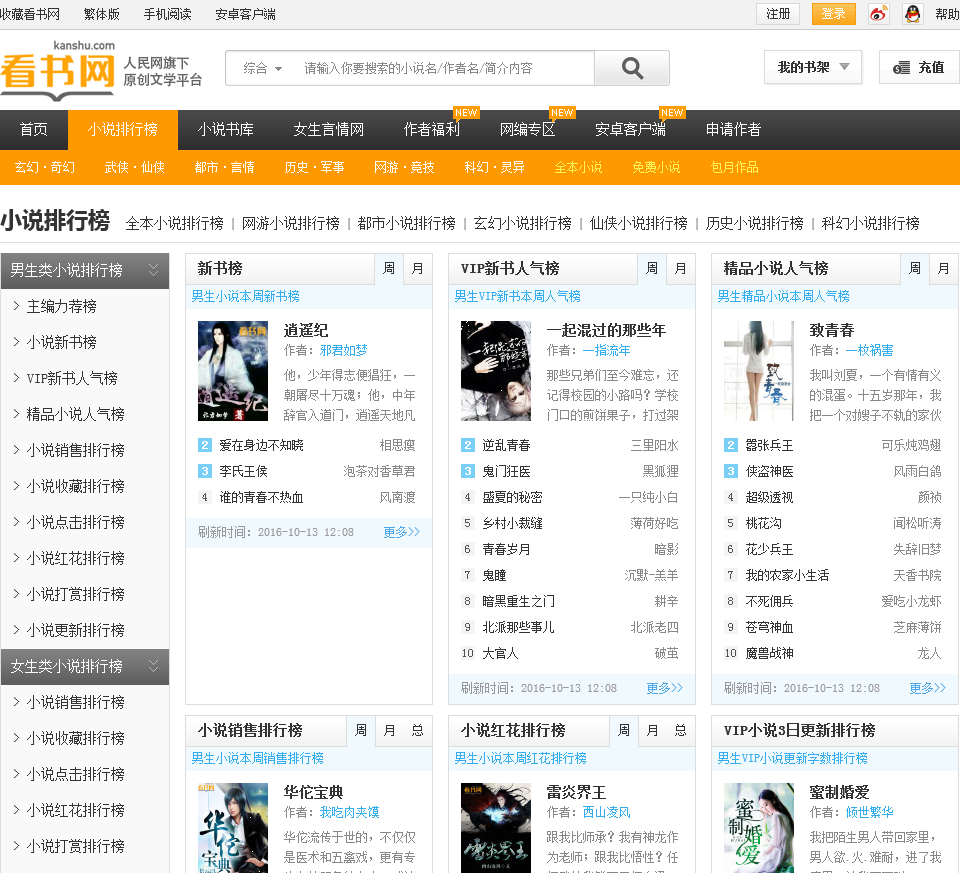Open 华佗宝典 book cover thumbnail

tap(233, 828)
